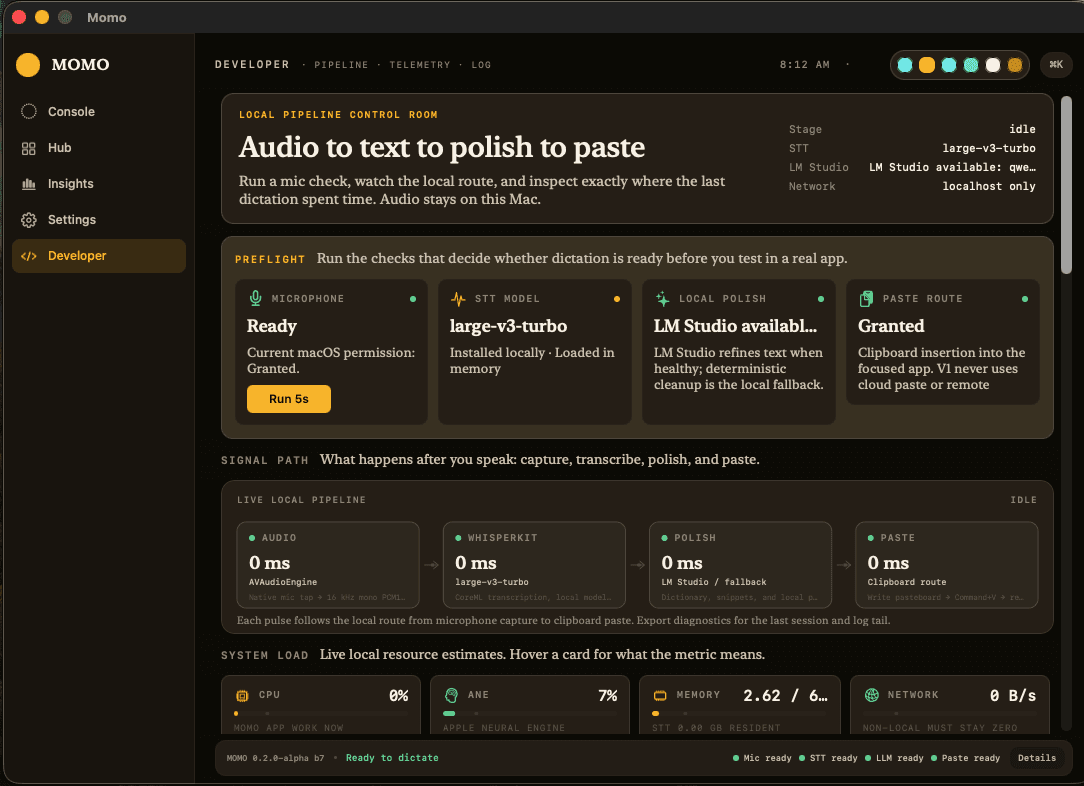
Task: Click the Console circle icon
Action: pyautogui.click(x=28, y=111)
